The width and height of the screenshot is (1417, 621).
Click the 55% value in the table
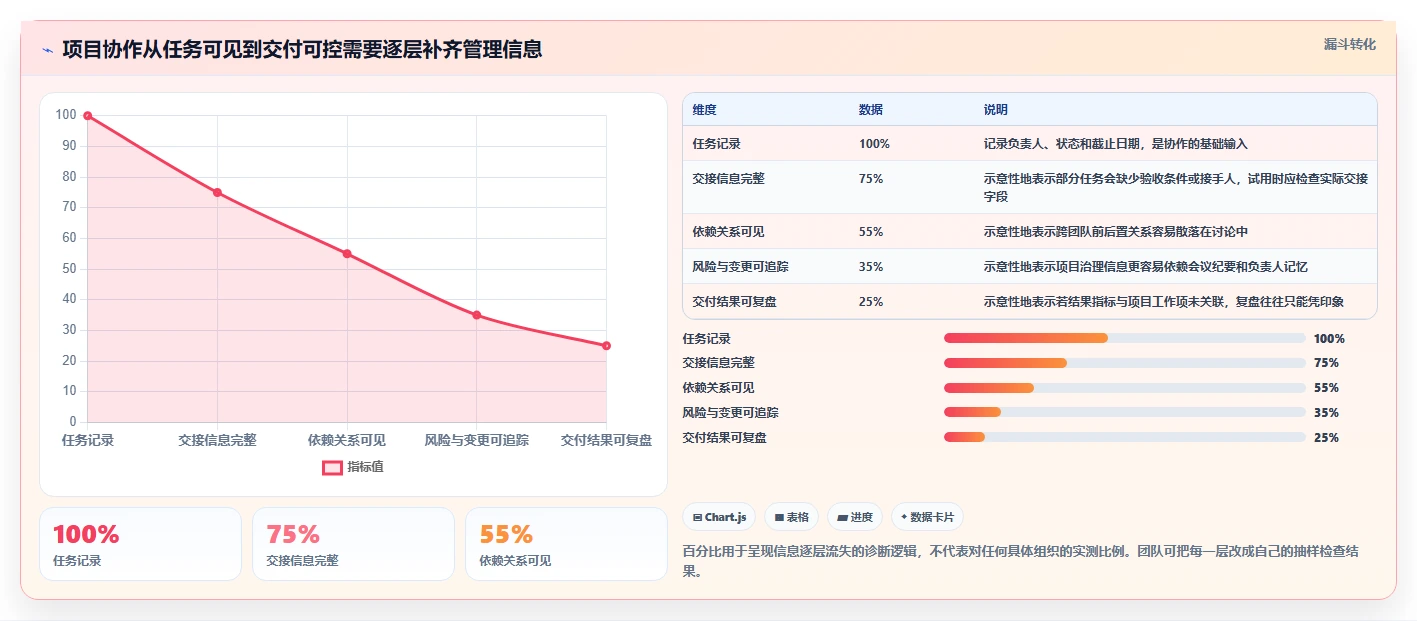(x=871, y=232)
